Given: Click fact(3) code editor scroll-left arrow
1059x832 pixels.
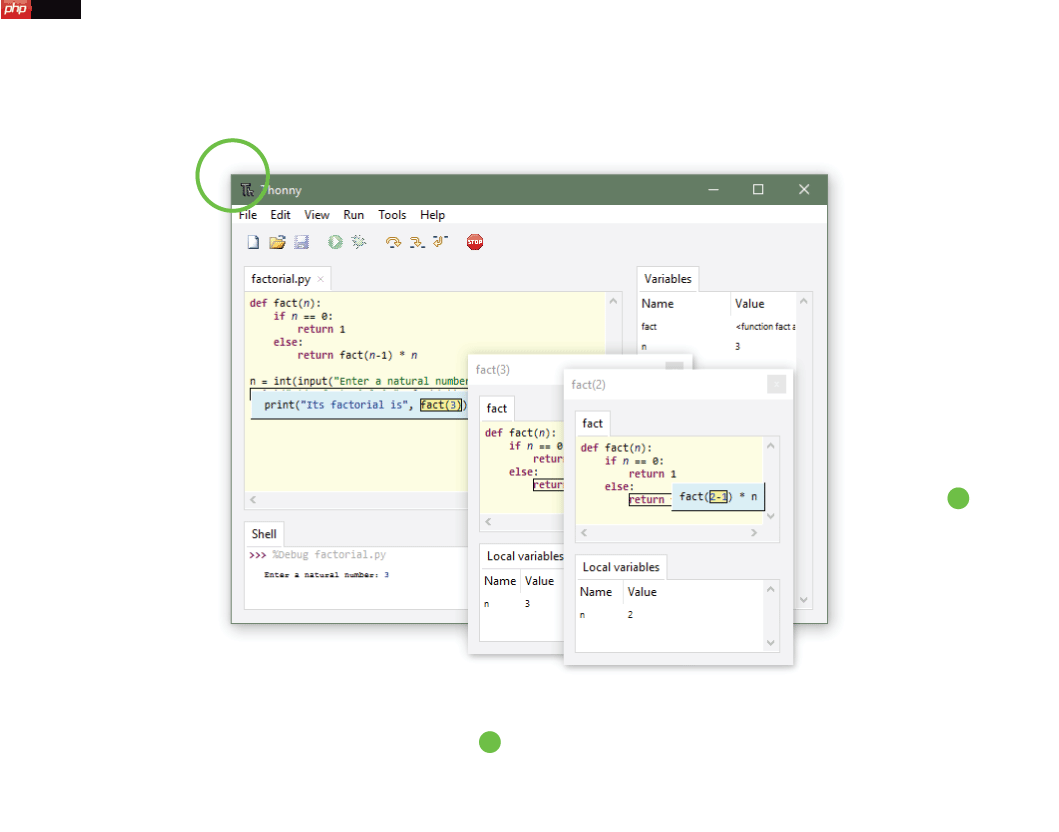Looking at the screenshot, I should coord(488,521).
